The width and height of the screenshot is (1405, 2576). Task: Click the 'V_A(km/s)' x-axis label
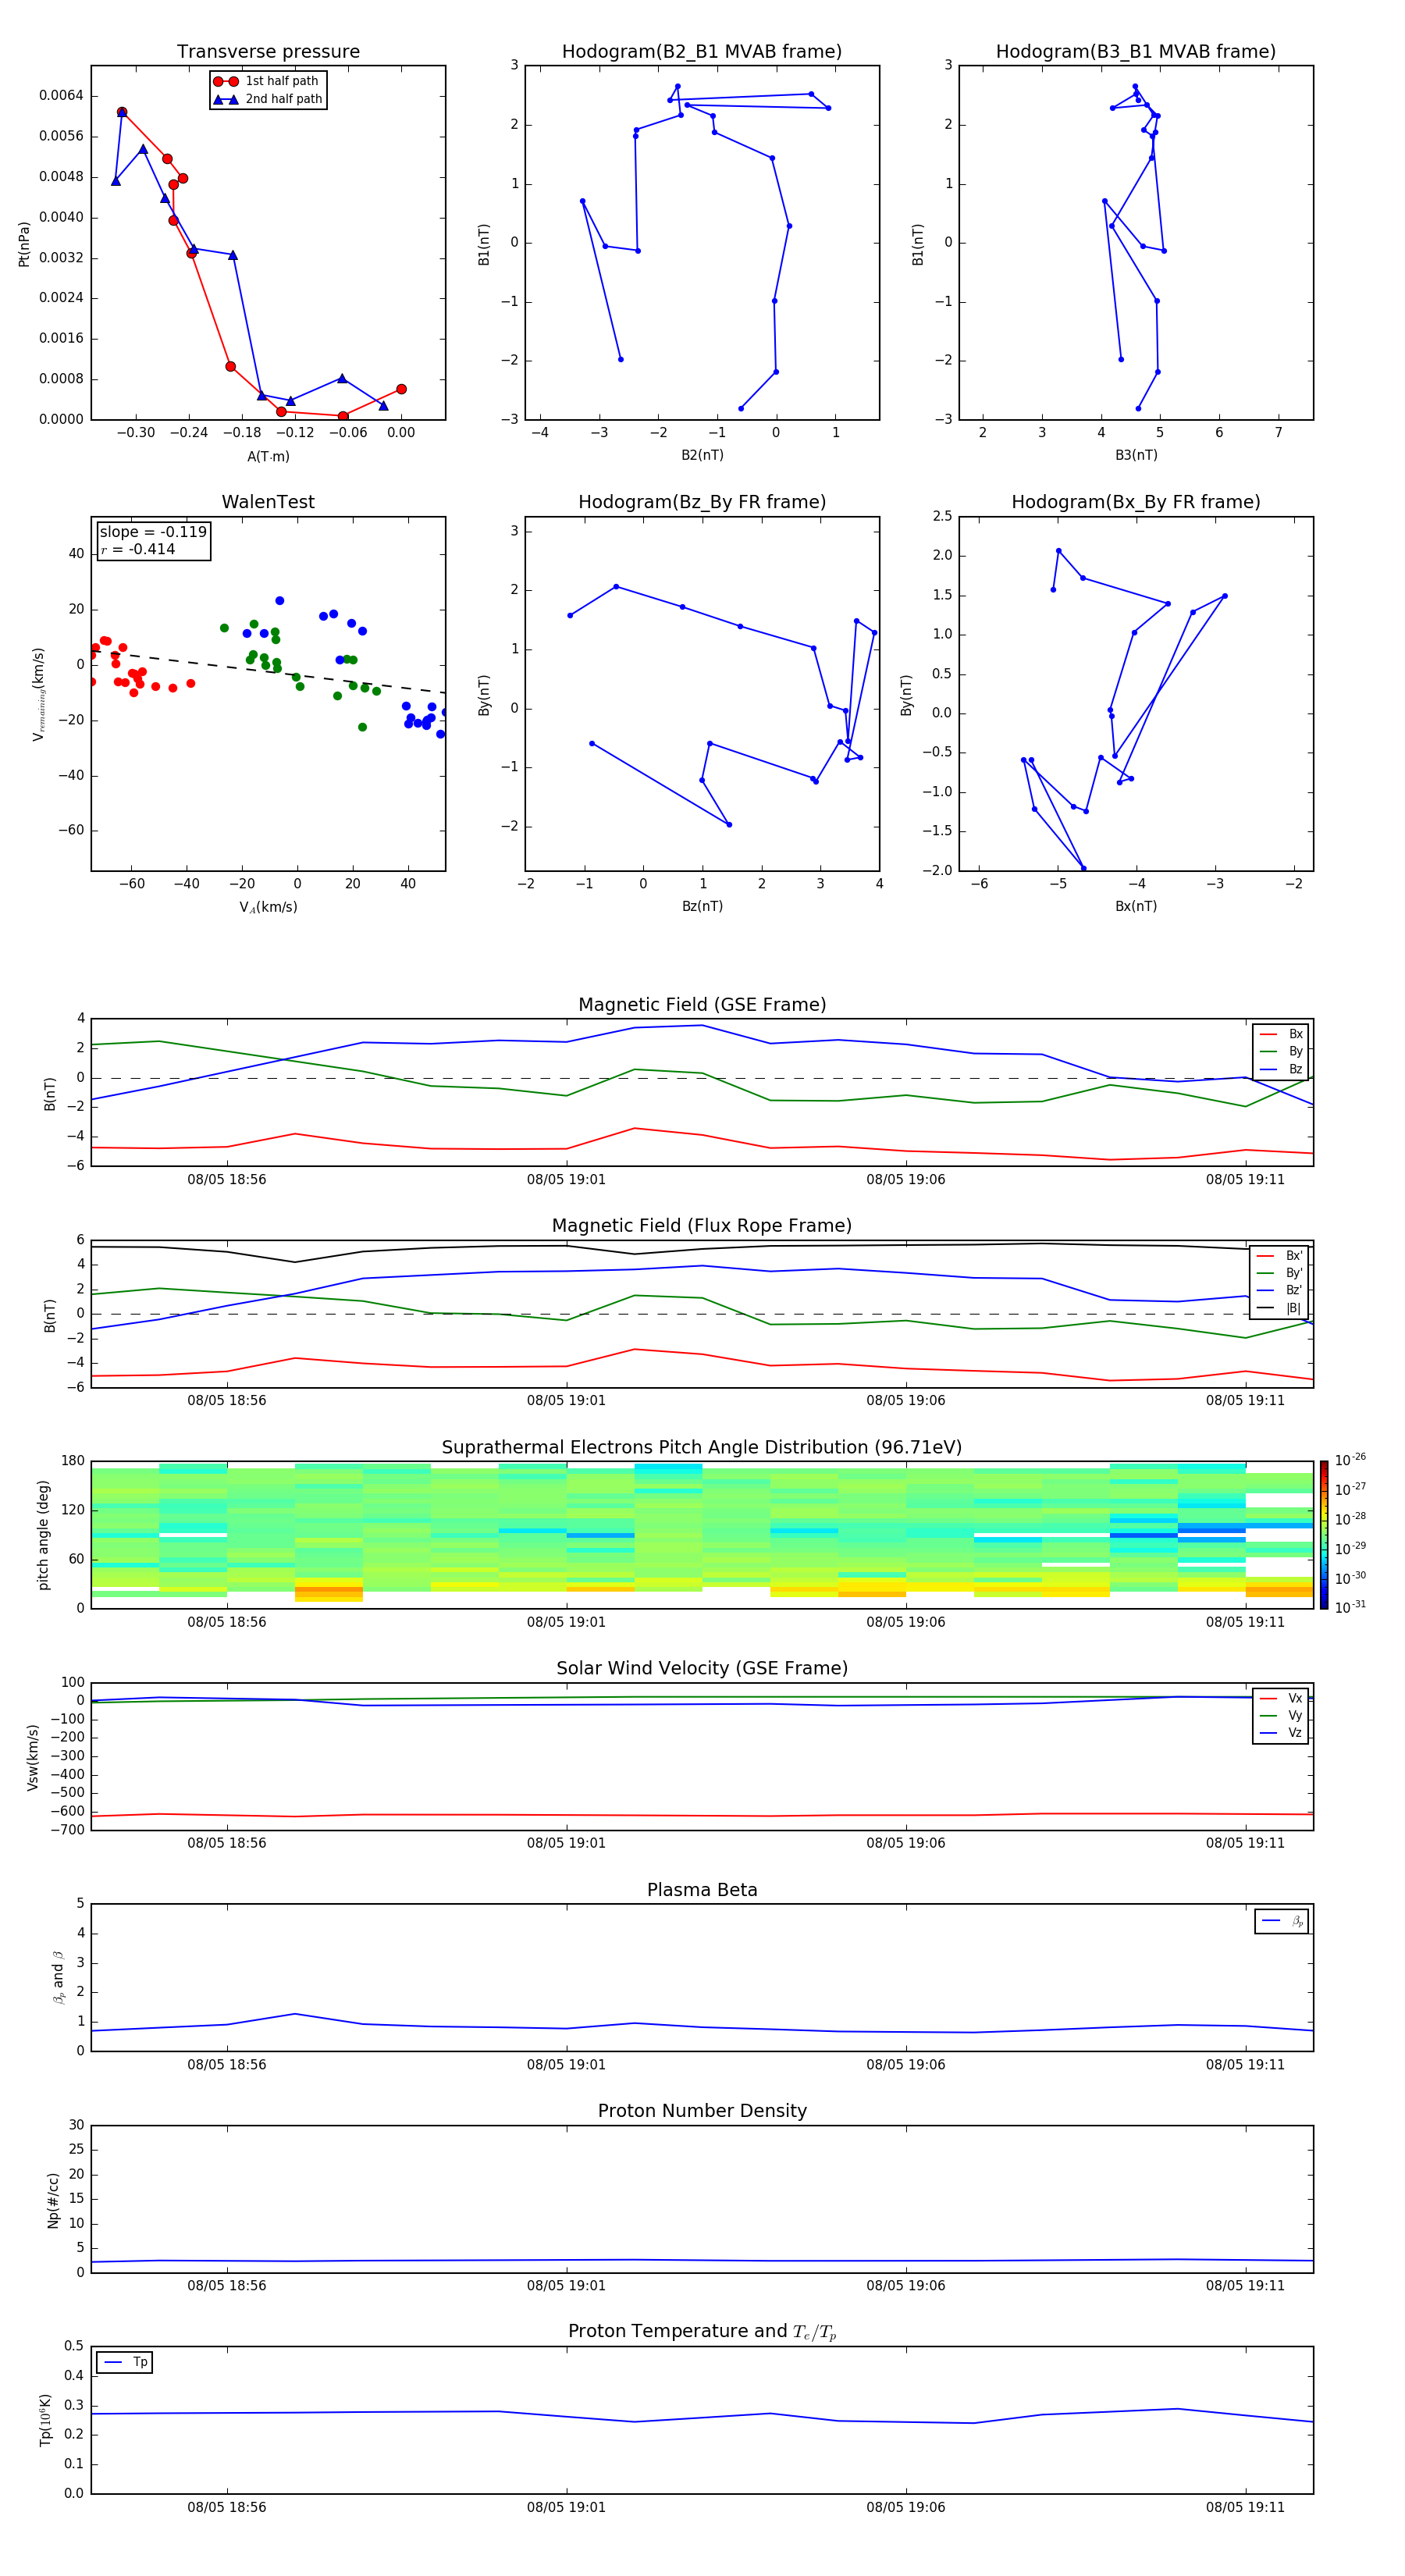tap(268, 907)
